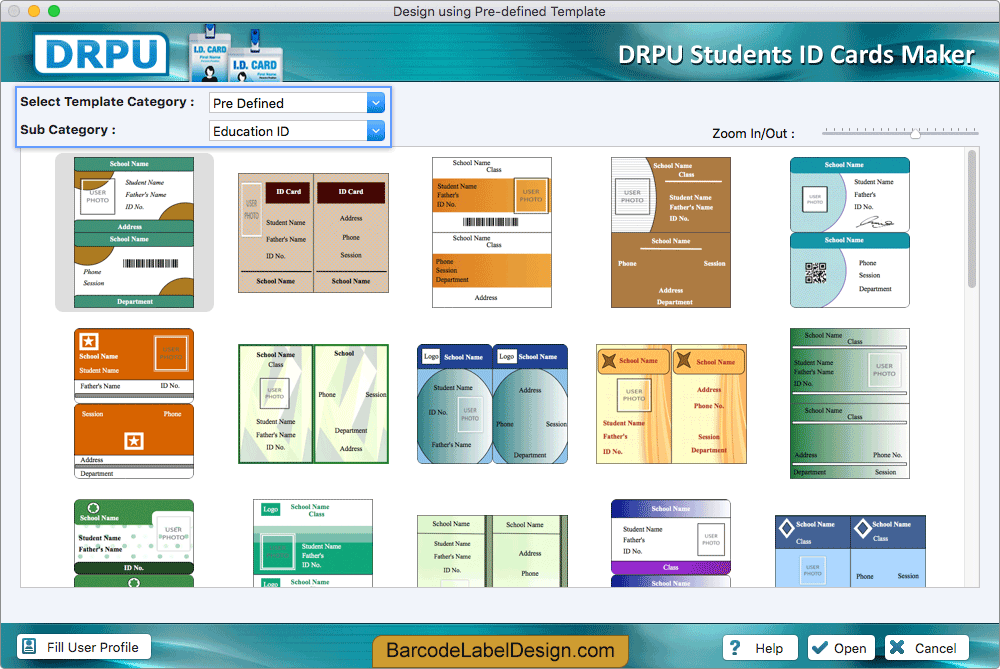Click the I.D. Card badge icon in header
The width and height of the screenshot is (1000, 669).
pos(235,55)
